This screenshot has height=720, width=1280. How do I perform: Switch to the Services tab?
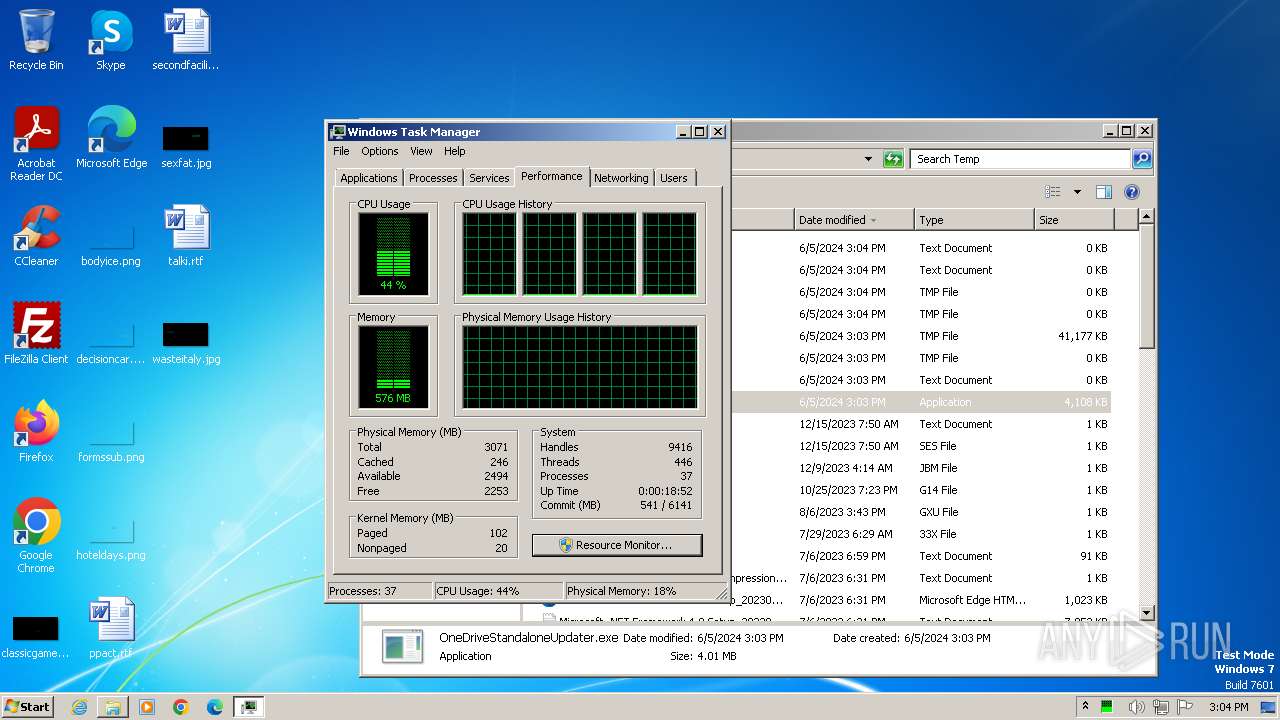click(489, 178)
